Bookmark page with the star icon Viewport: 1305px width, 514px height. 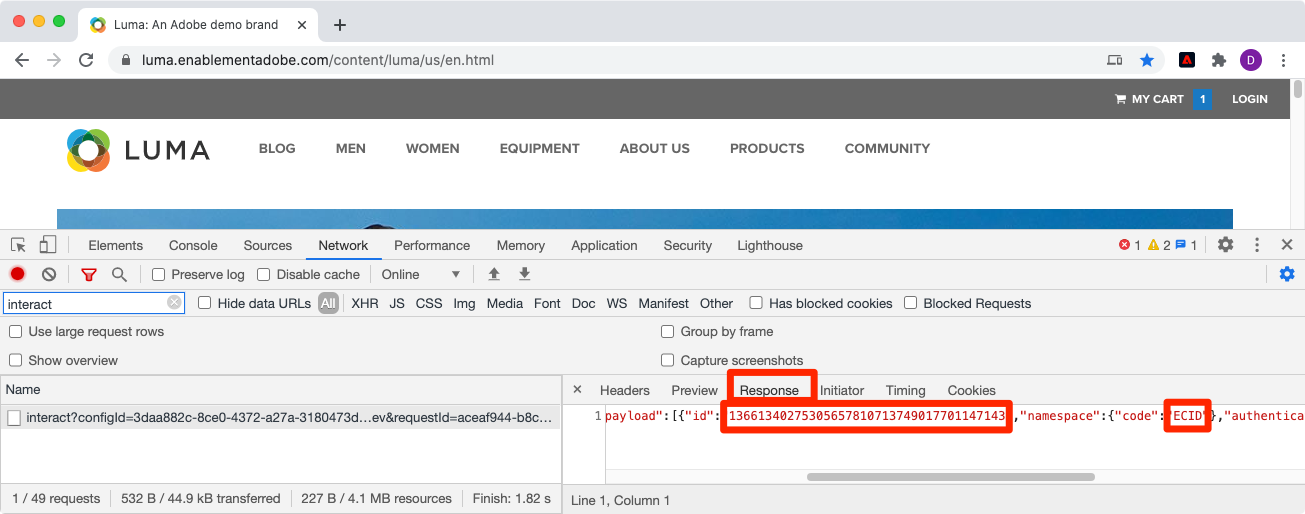tap(1147, 60)
